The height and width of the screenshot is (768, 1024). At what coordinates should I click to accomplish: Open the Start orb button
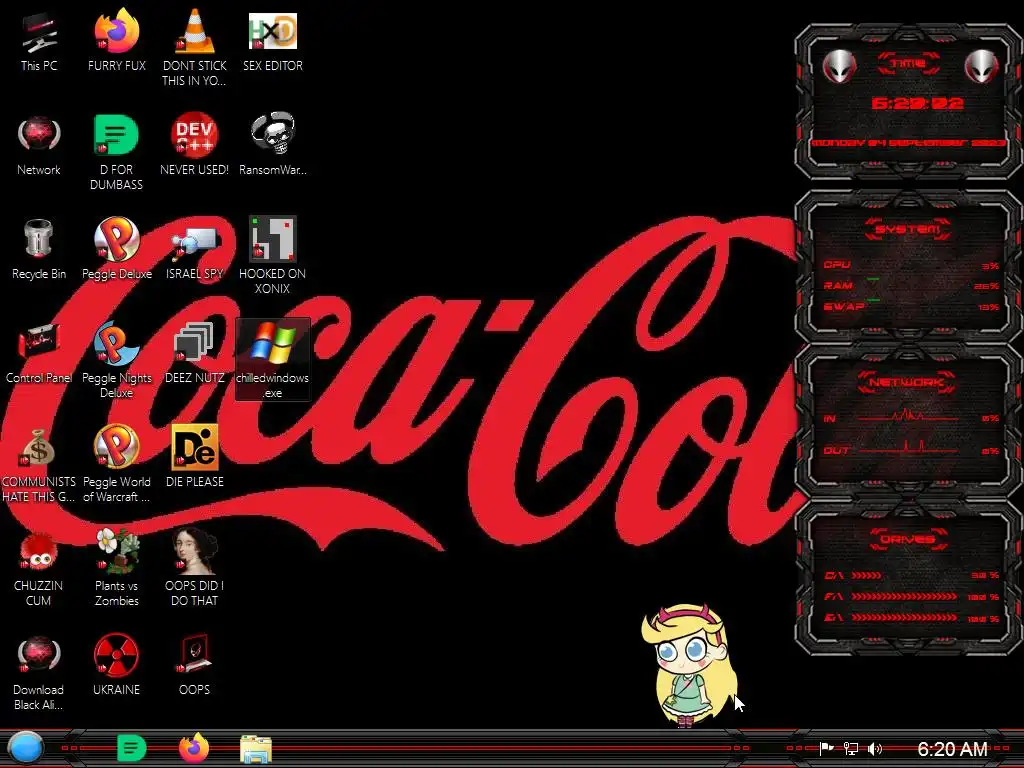(25, 748)
